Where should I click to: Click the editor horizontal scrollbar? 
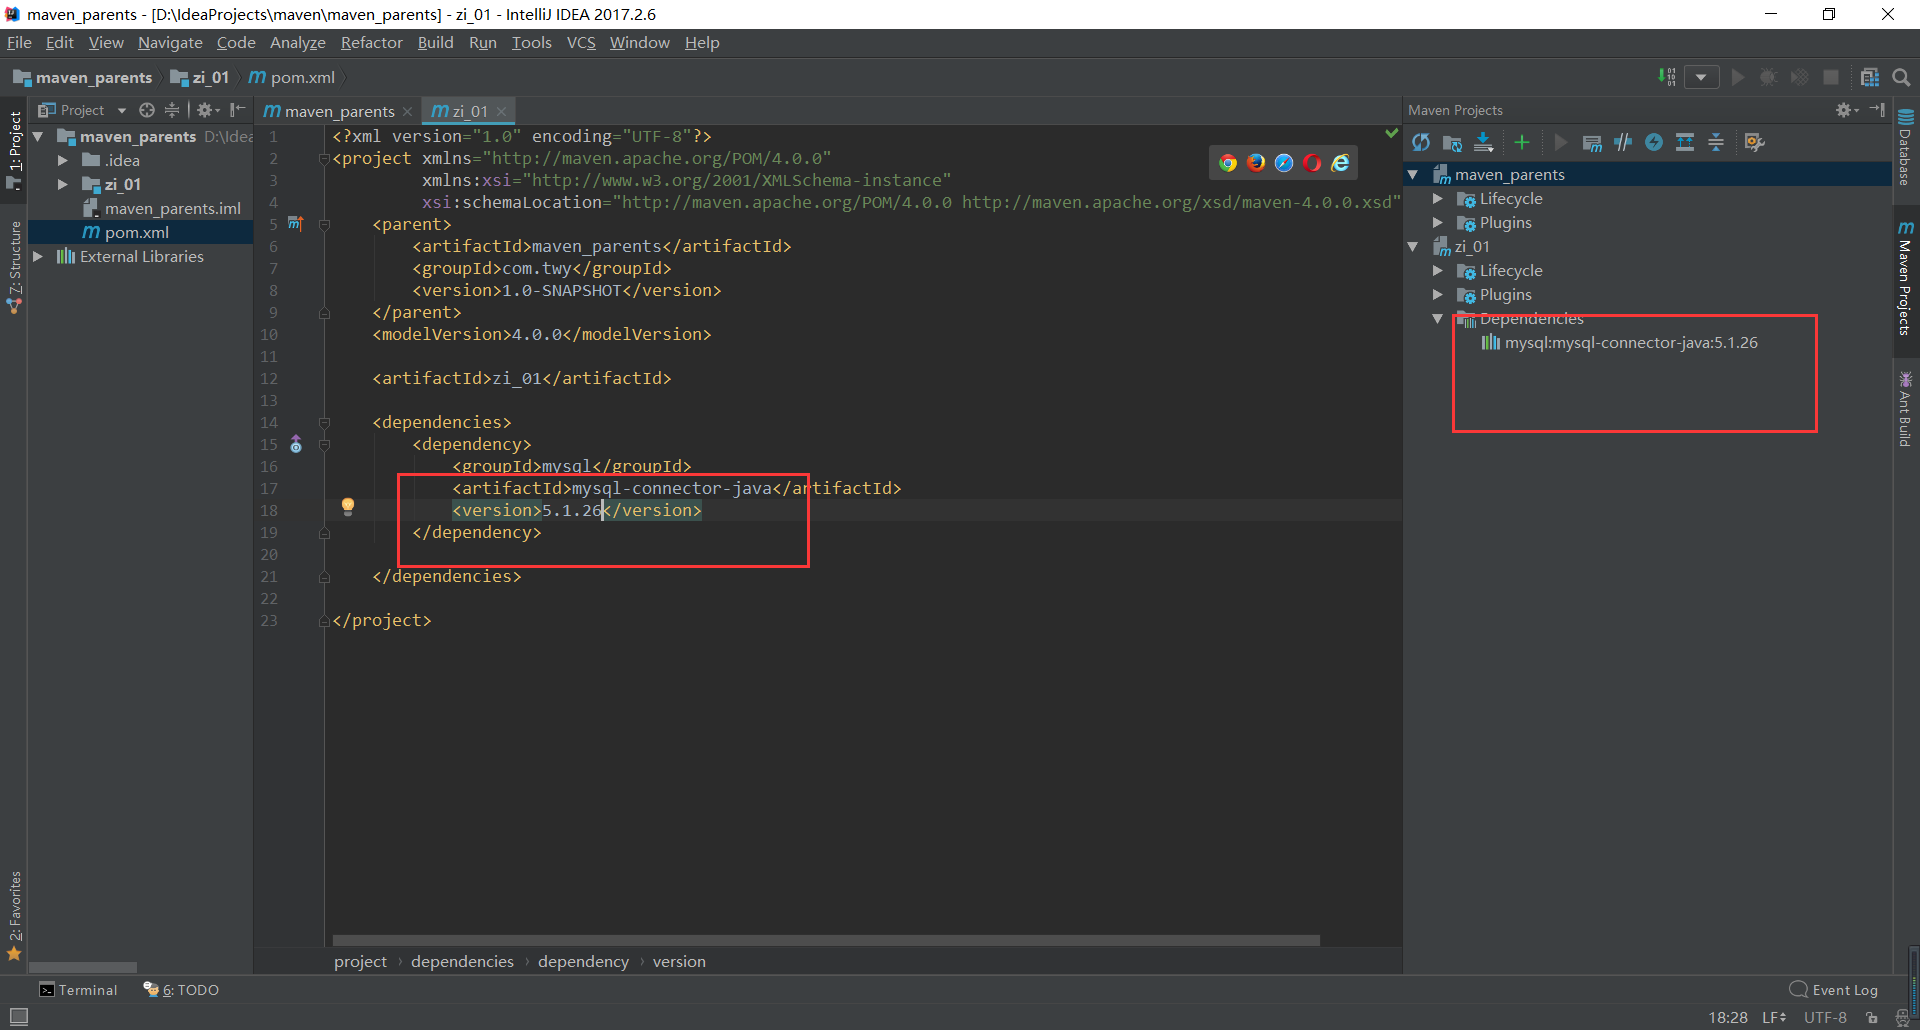point(826,940)
